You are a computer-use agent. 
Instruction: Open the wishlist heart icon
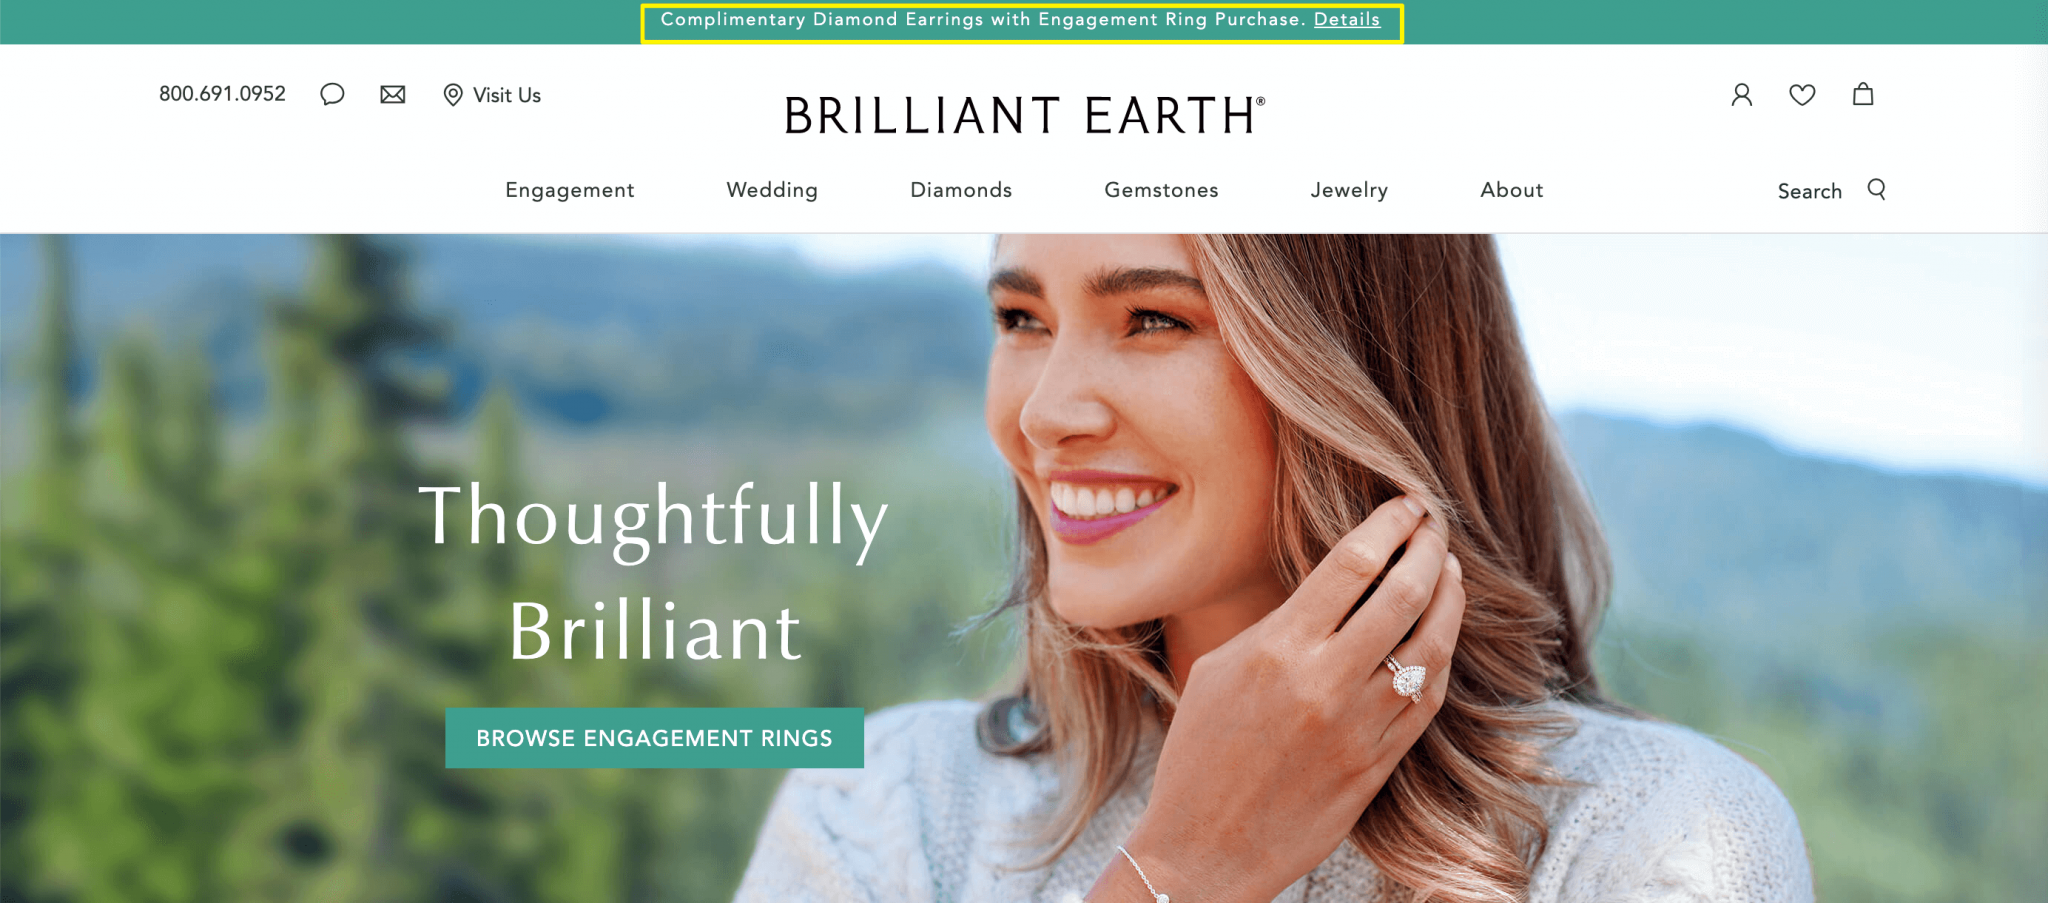click(x=1802, y=94)
